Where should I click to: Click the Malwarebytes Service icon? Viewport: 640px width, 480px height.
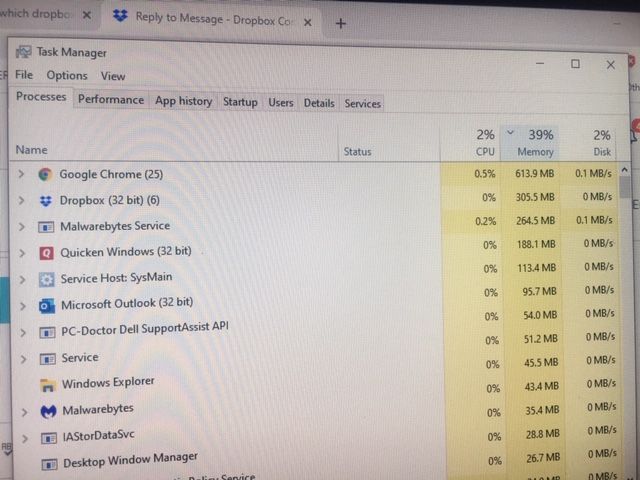pyautogui.click(x=46, y=227)
